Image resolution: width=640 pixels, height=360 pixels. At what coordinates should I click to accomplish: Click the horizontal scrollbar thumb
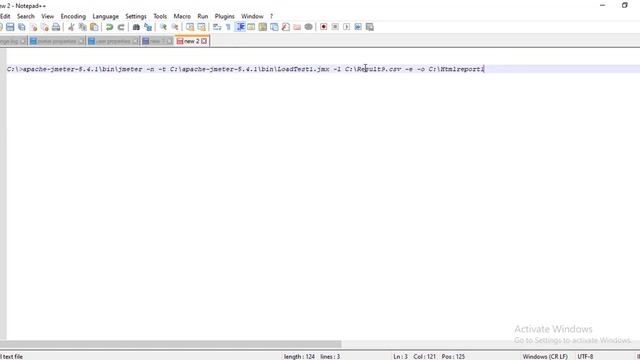click(171, 344)
